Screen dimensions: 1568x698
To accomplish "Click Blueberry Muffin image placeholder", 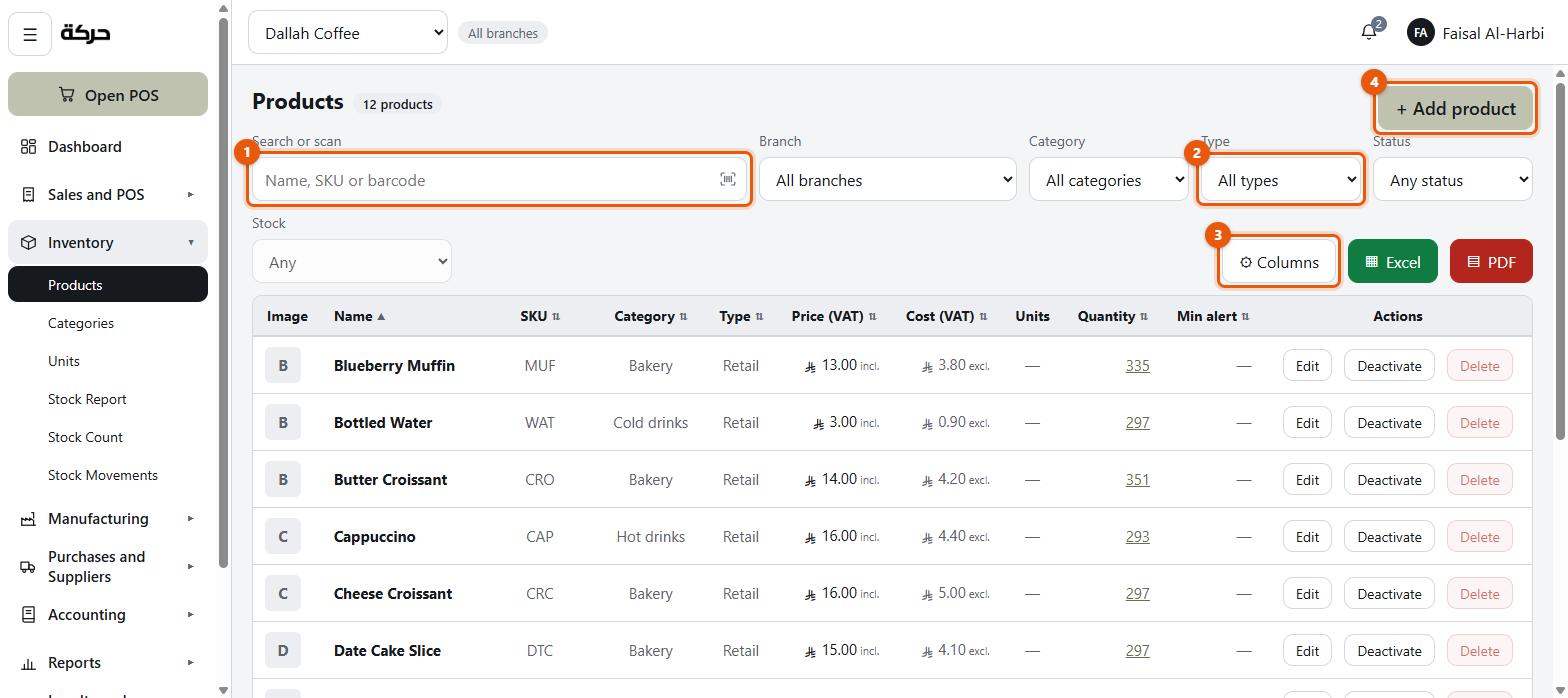I will click(283, 366).
